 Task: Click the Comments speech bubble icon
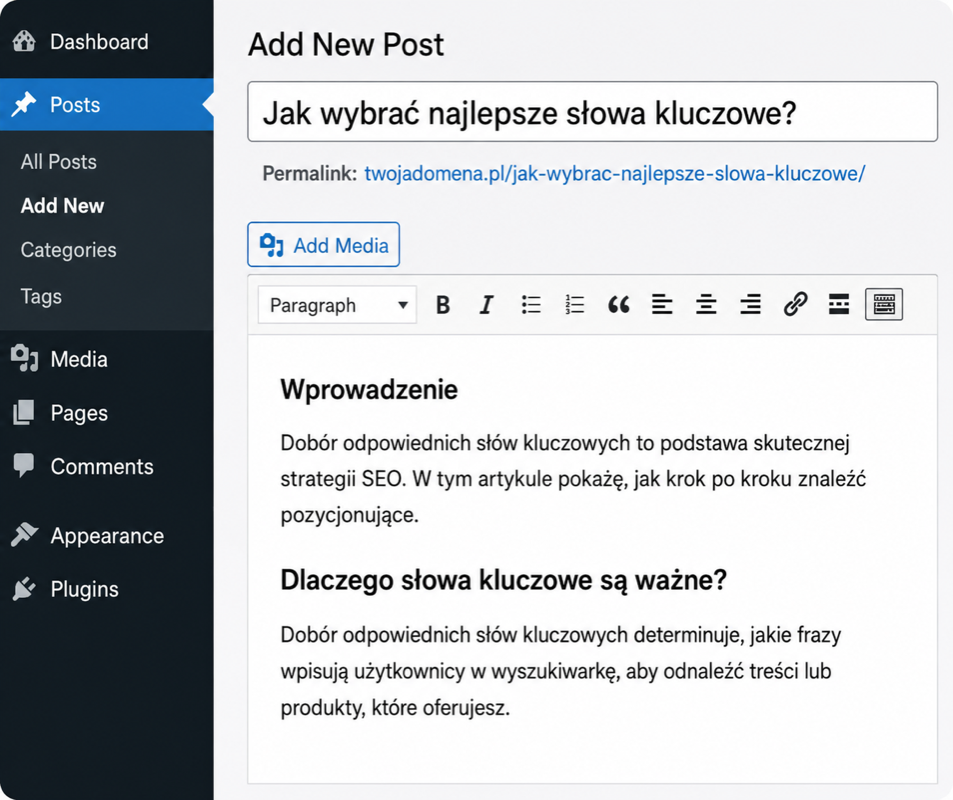point(24,465)
